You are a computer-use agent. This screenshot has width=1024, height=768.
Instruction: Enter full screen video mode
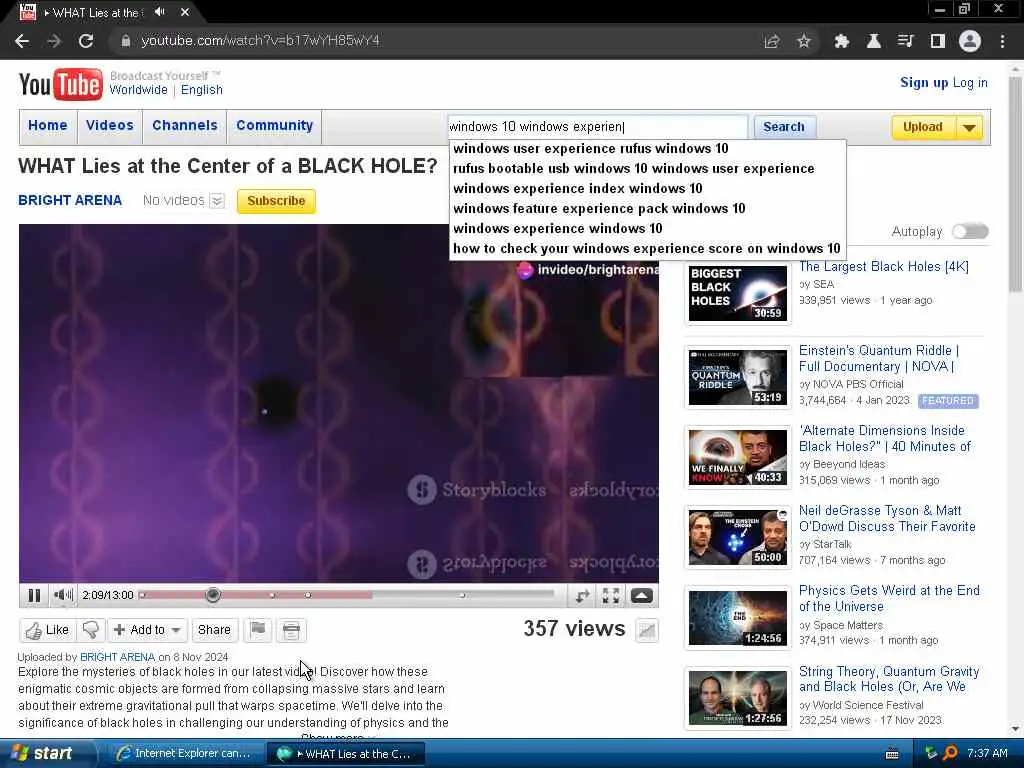click(611, 595)
